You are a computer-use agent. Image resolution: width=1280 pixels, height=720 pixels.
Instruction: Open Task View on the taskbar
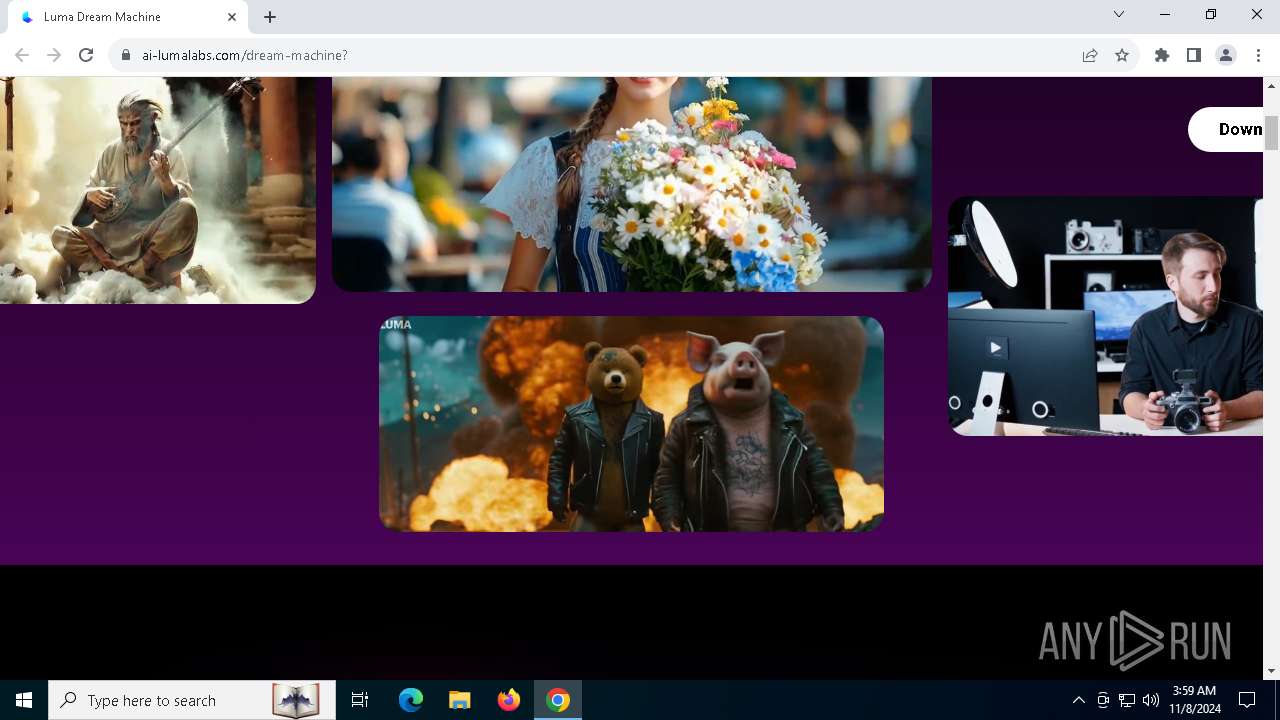click(360, 700)
